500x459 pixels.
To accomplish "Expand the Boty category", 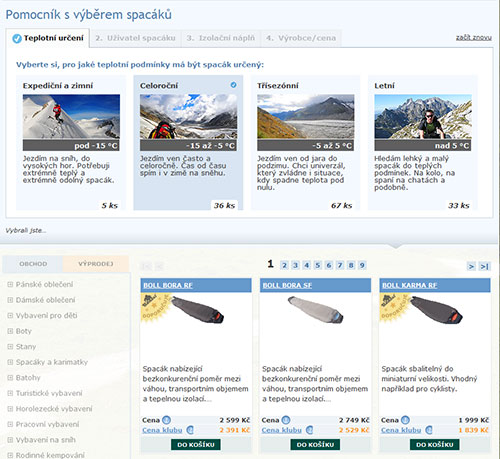I will coord(10,331).
